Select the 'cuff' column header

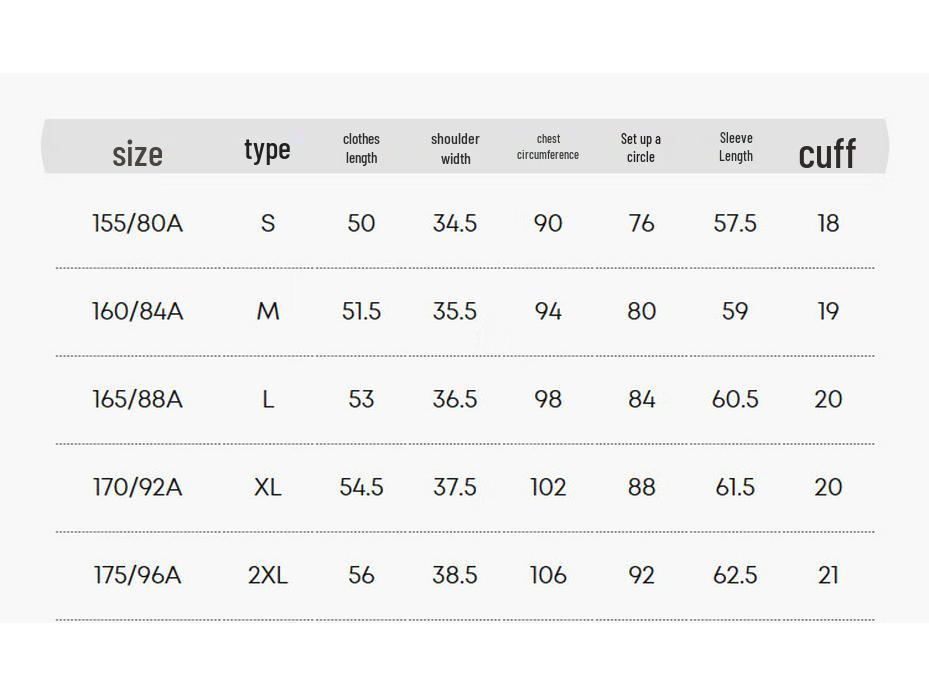point(827,153)
